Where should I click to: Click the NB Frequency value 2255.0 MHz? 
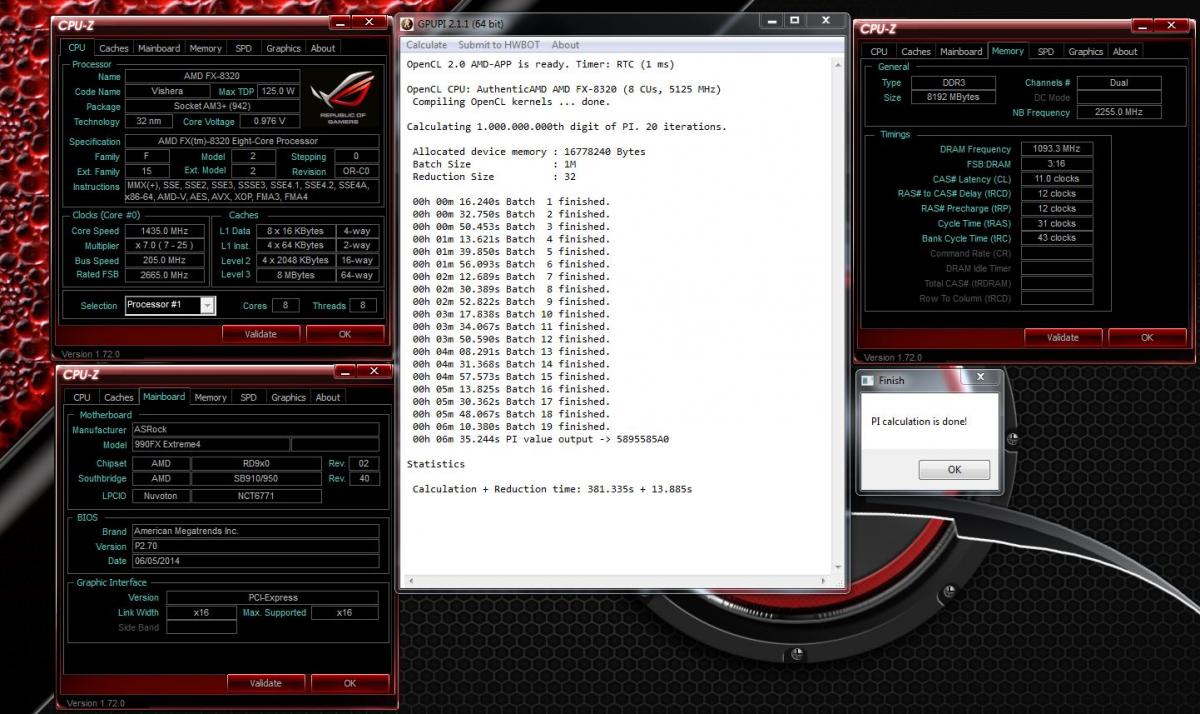pyautogui.click(x=1118, y=113)
